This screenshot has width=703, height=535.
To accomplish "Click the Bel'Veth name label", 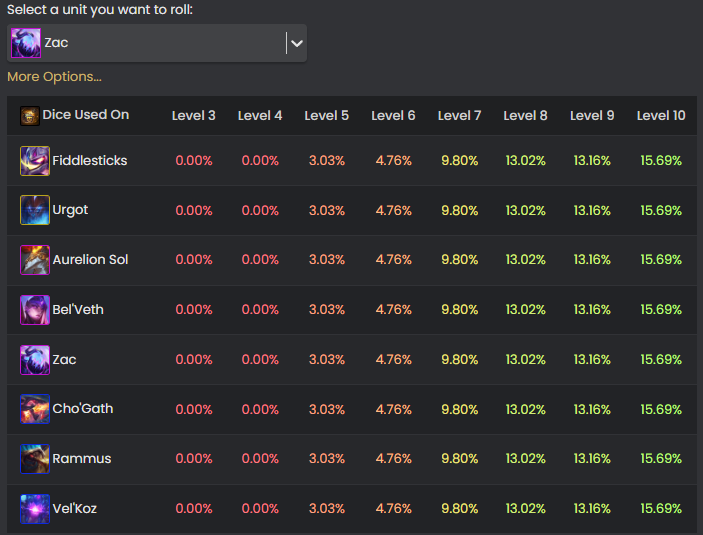I will [78, 310].
